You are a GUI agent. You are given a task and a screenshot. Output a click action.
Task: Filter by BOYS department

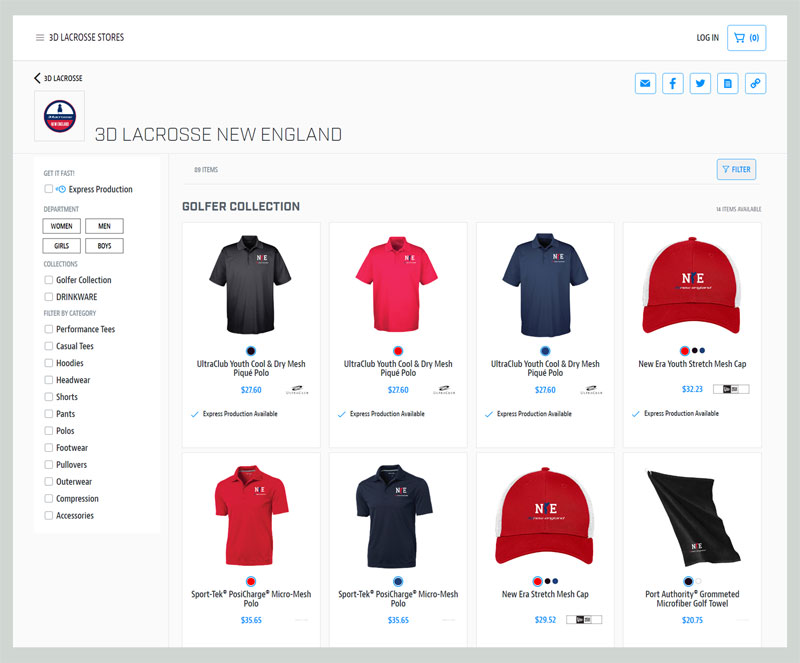point(104,246)
